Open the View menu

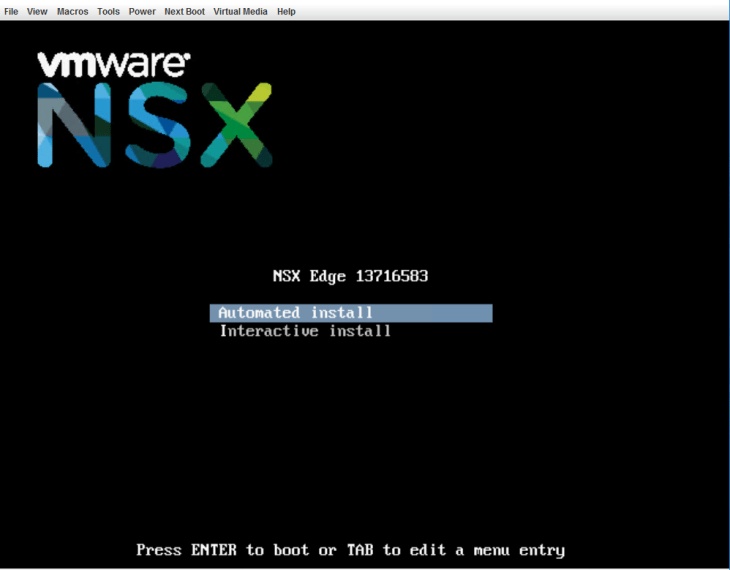37,12
